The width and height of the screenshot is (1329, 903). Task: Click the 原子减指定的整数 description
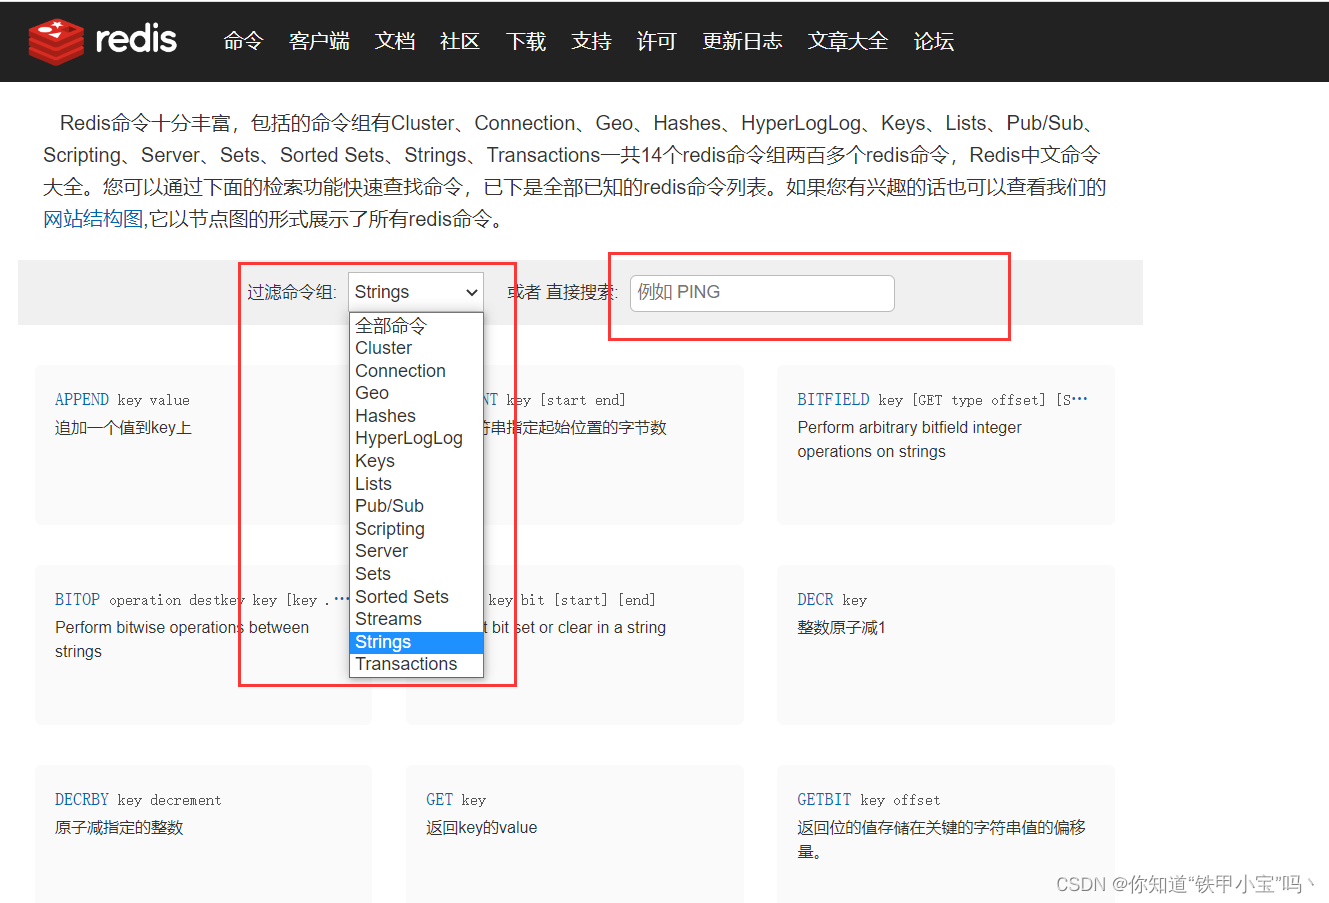click(x=119, y=828)
